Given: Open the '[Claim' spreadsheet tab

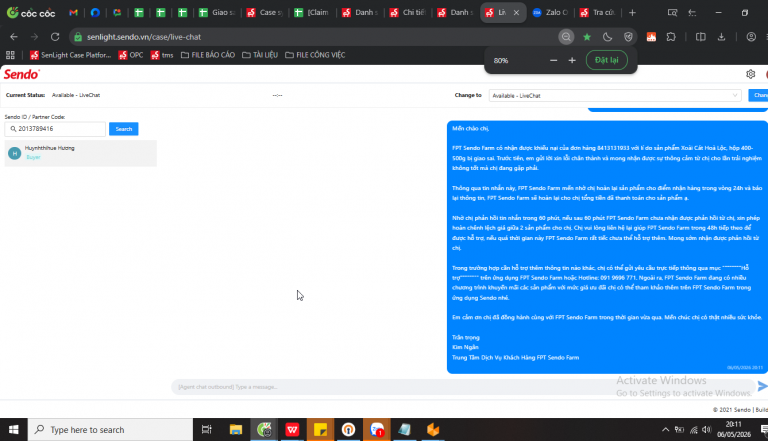Looking at the screenshot, I should [x=312, y=13].
